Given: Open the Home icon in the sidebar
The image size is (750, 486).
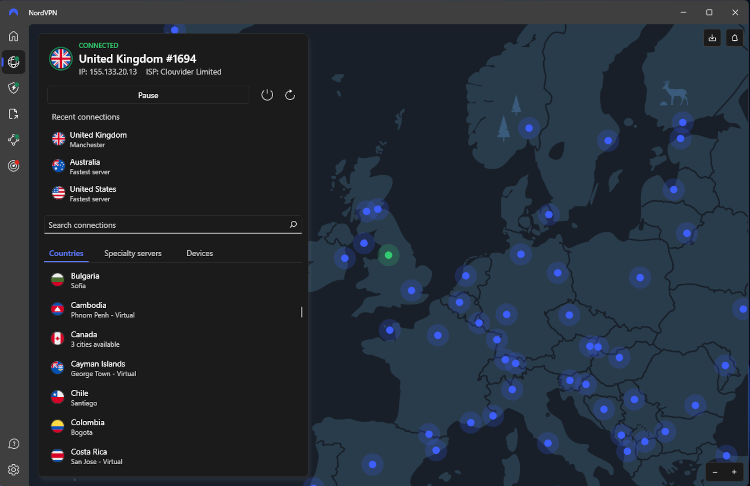Looking at the screenshot, I should point(13,36).
